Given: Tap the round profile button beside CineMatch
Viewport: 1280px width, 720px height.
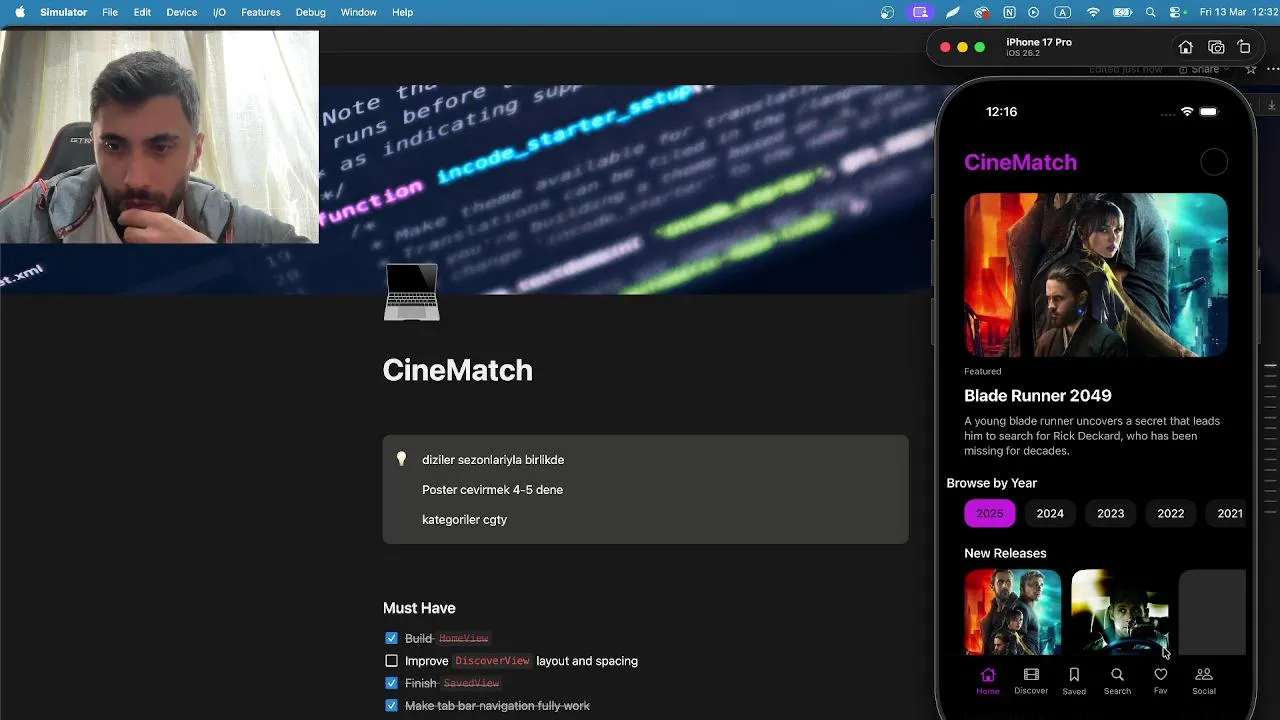Looking at the screenshot, I should 1213,162.
